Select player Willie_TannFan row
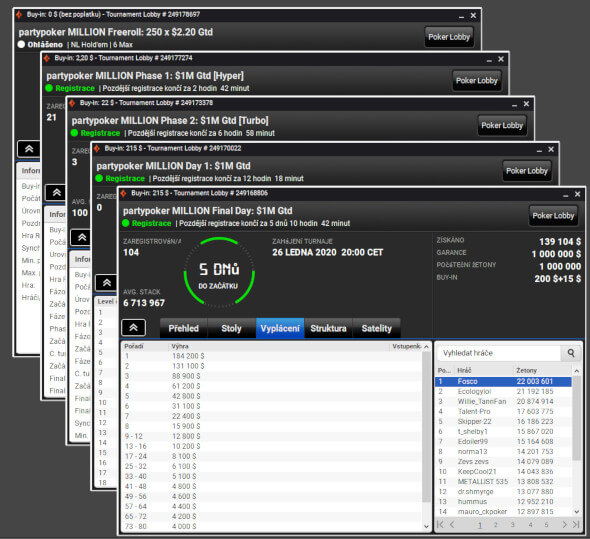The height and width of the screenshot is (539, 590). click(503, 402)
